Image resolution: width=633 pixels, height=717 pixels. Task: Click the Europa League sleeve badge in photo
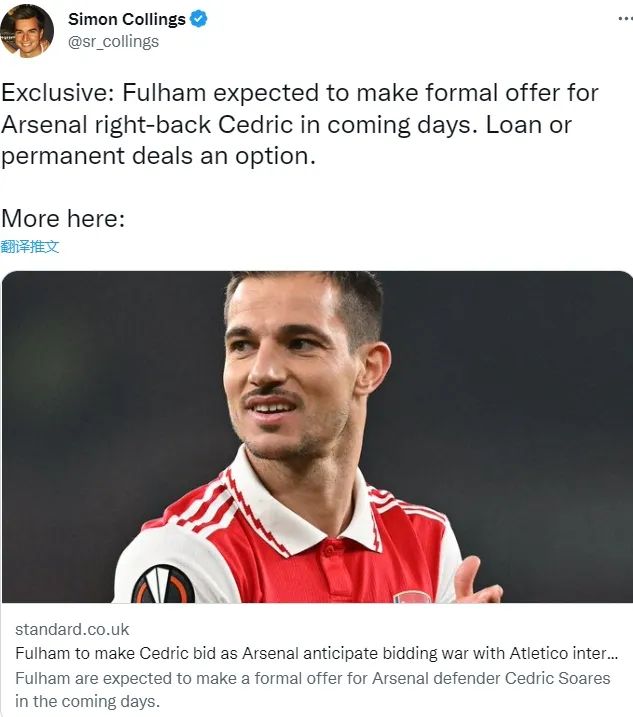point(162,585)
